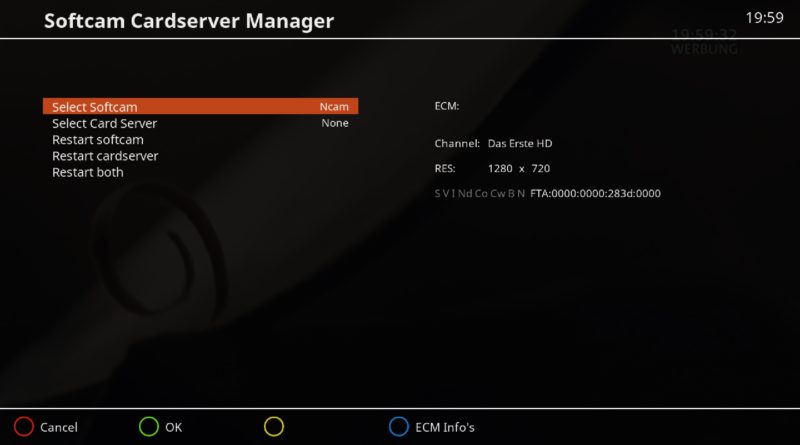Click the Das Erste HD channel name
The image size is (800, 445).
pyautogui.click(x=520, y=143)
